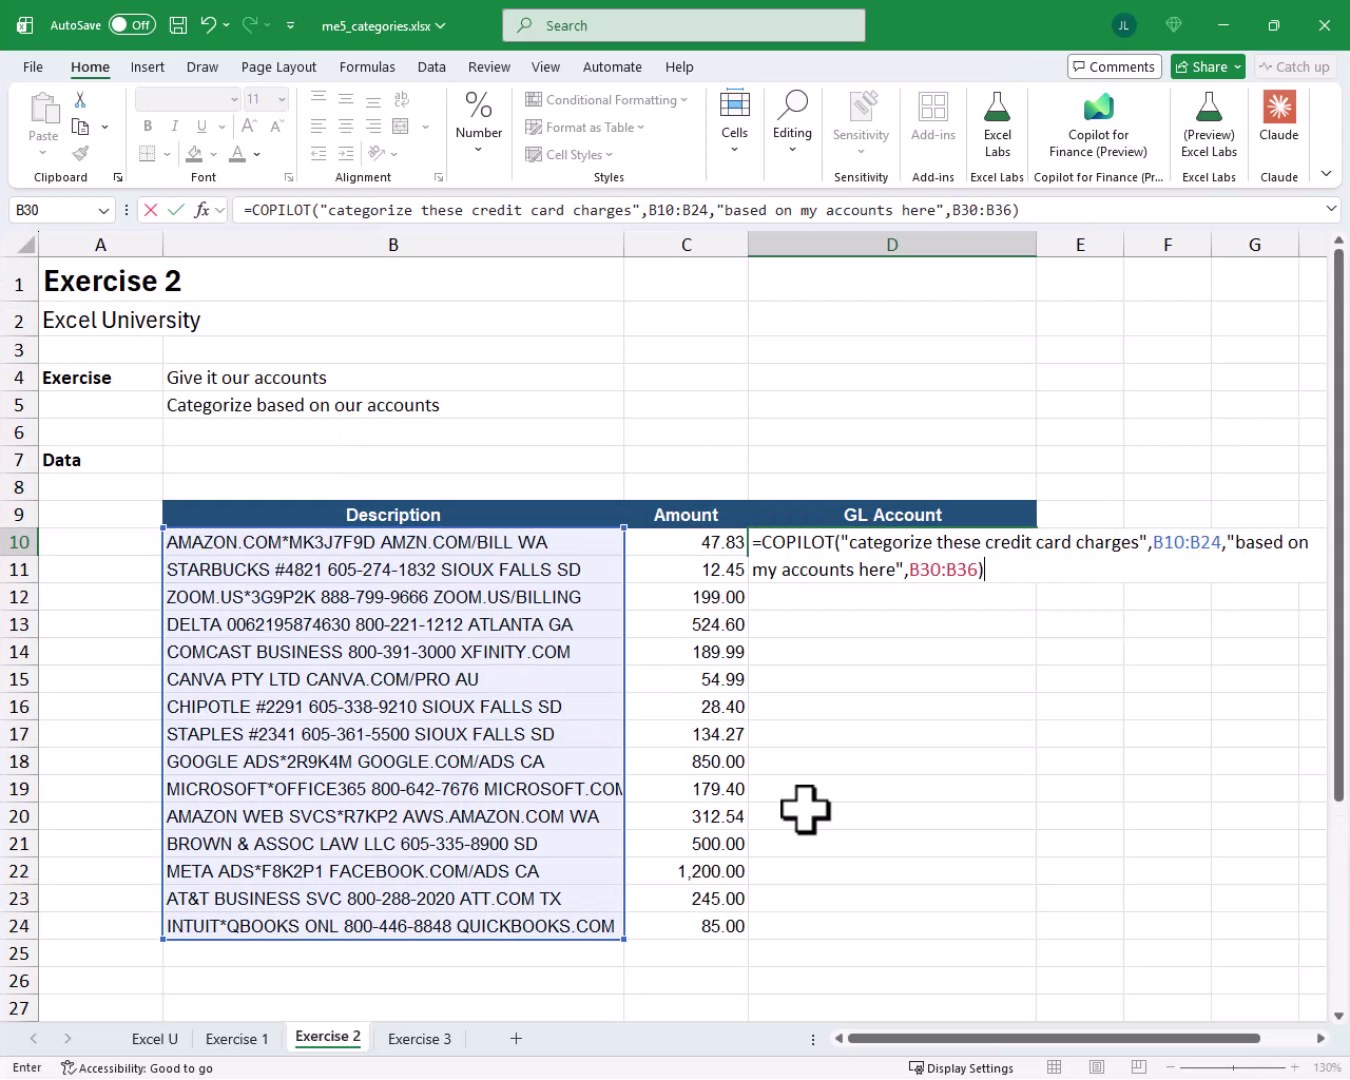Switch to Page Layout view icon
Viewport: 1350px width, 1080px height.
pyautogui.click(x=1097, y=1068)
